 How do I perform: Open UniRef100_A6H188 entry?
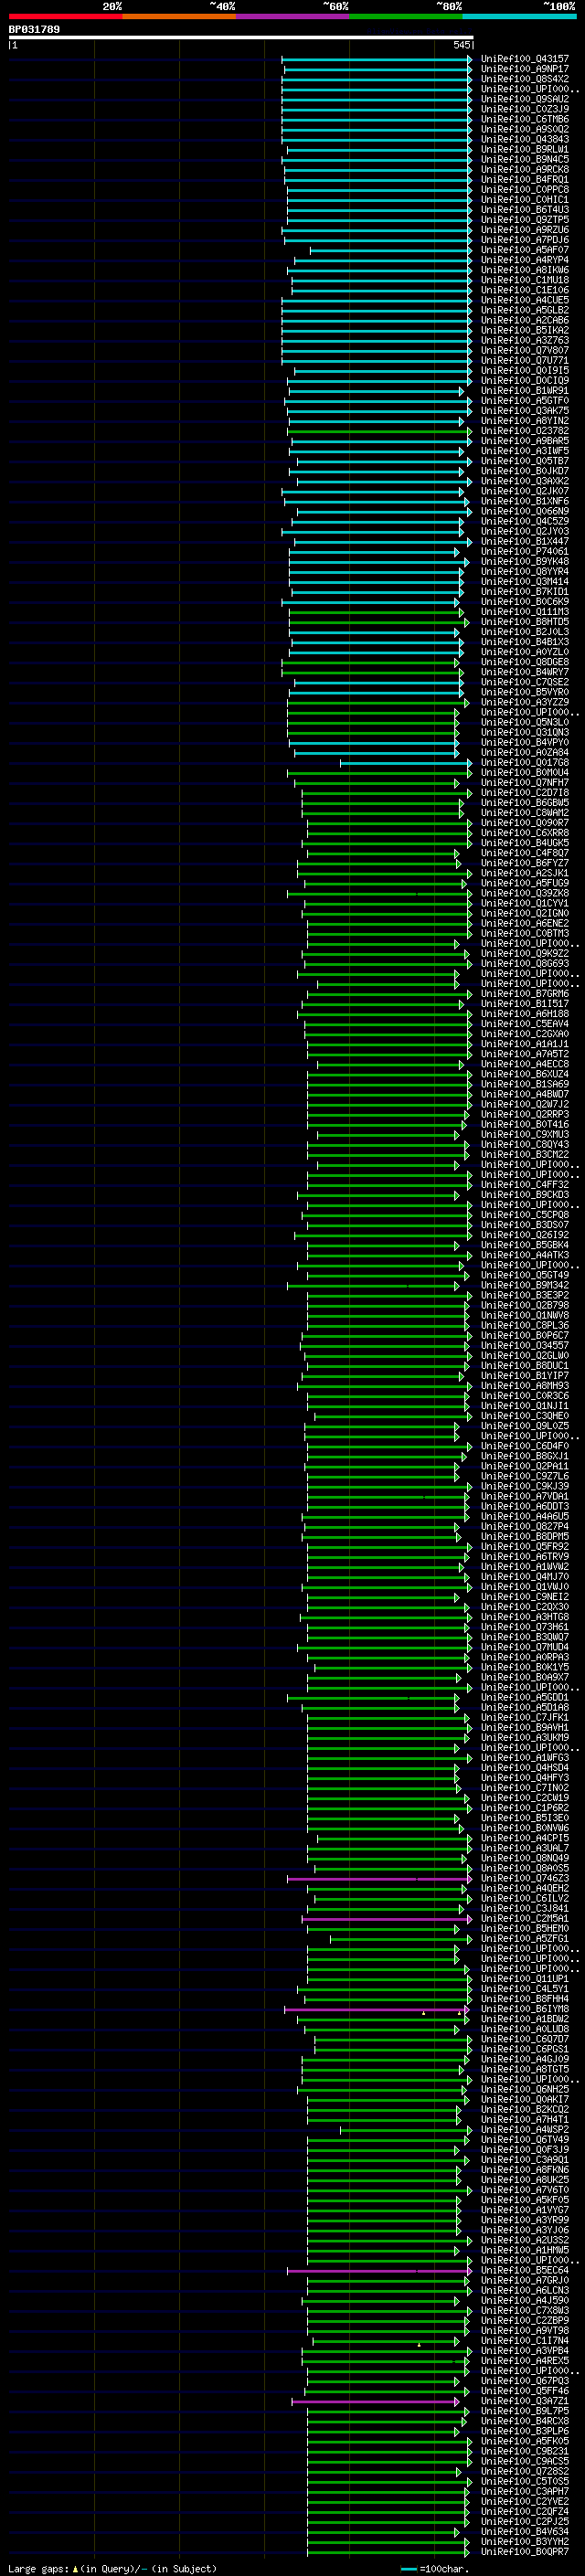(x=525, y=1014)
